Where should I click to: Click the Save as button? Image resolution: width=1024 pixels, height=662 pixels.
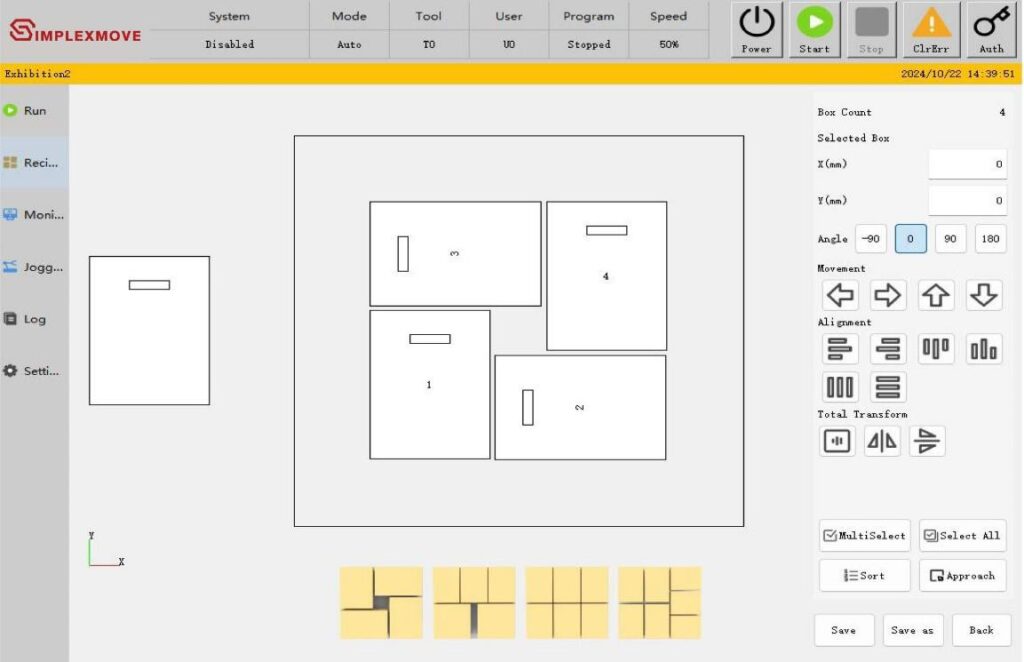912,630
